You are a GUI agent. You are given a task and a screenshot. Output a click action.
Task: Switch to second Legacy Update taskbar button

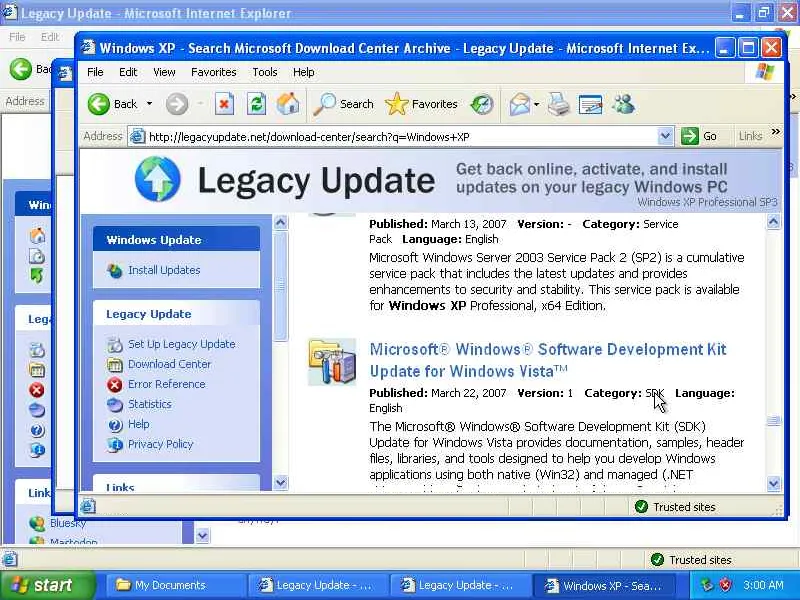(x=460, y=585)
